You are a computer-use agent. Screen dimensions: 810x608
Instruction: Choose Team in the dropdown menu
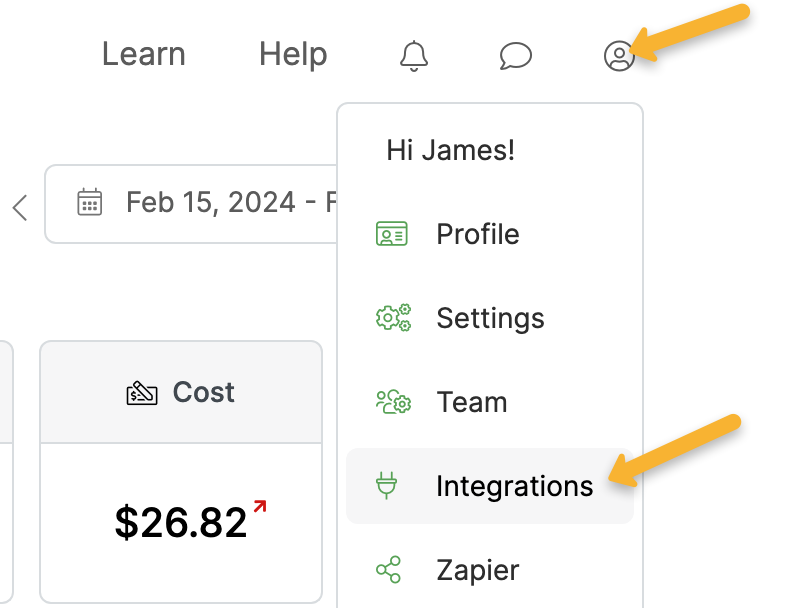pos(471,402)
